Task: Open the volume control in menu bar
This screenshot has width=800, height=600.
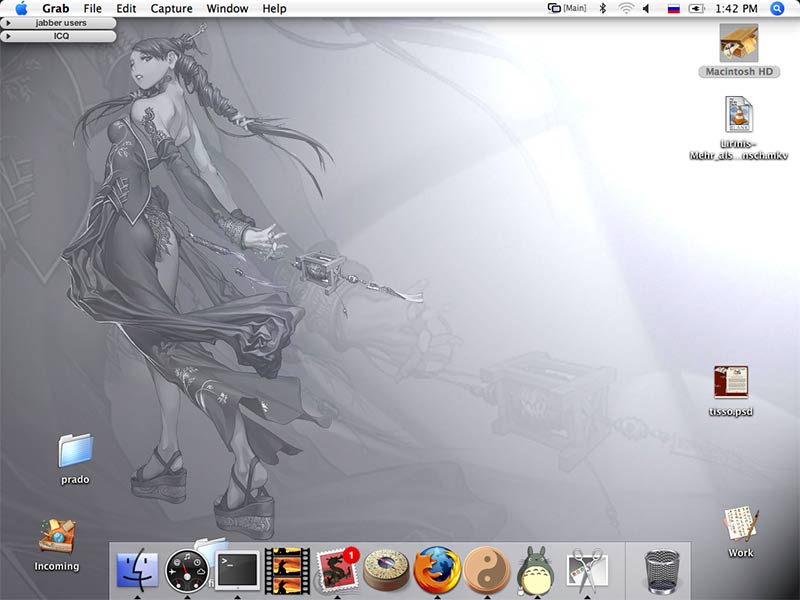Action: click(x=646, y=8)
